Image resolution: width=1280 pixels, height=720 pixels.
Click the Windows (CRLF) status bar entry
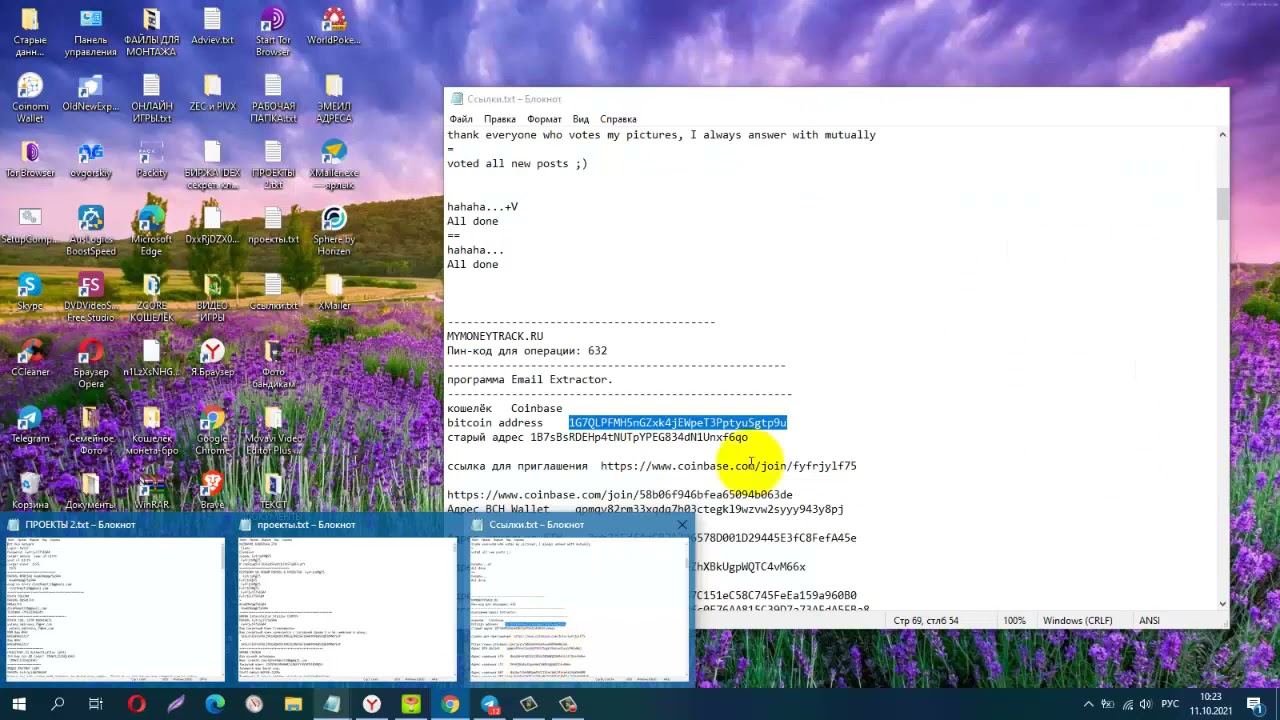coord(1077,621)
